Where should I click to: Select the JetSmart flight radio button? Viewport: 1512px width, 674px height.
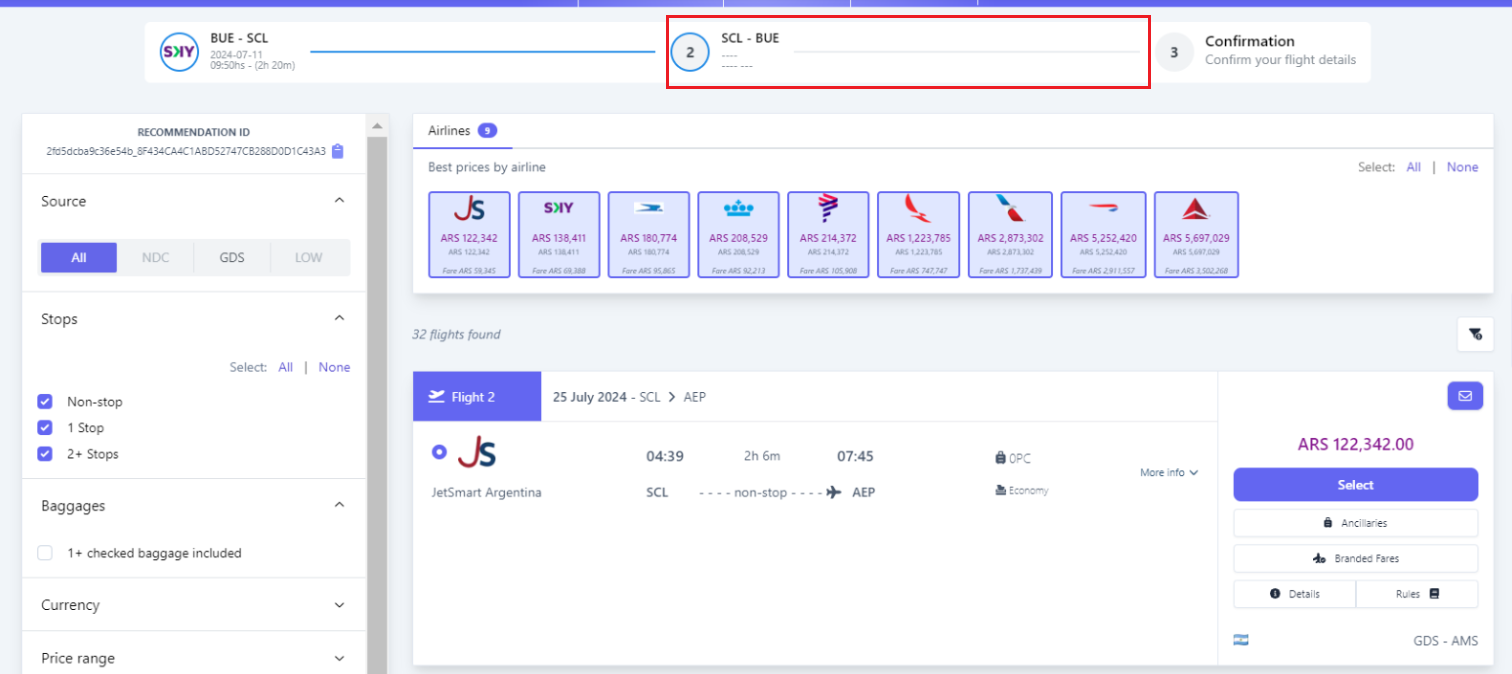[438, 452]
